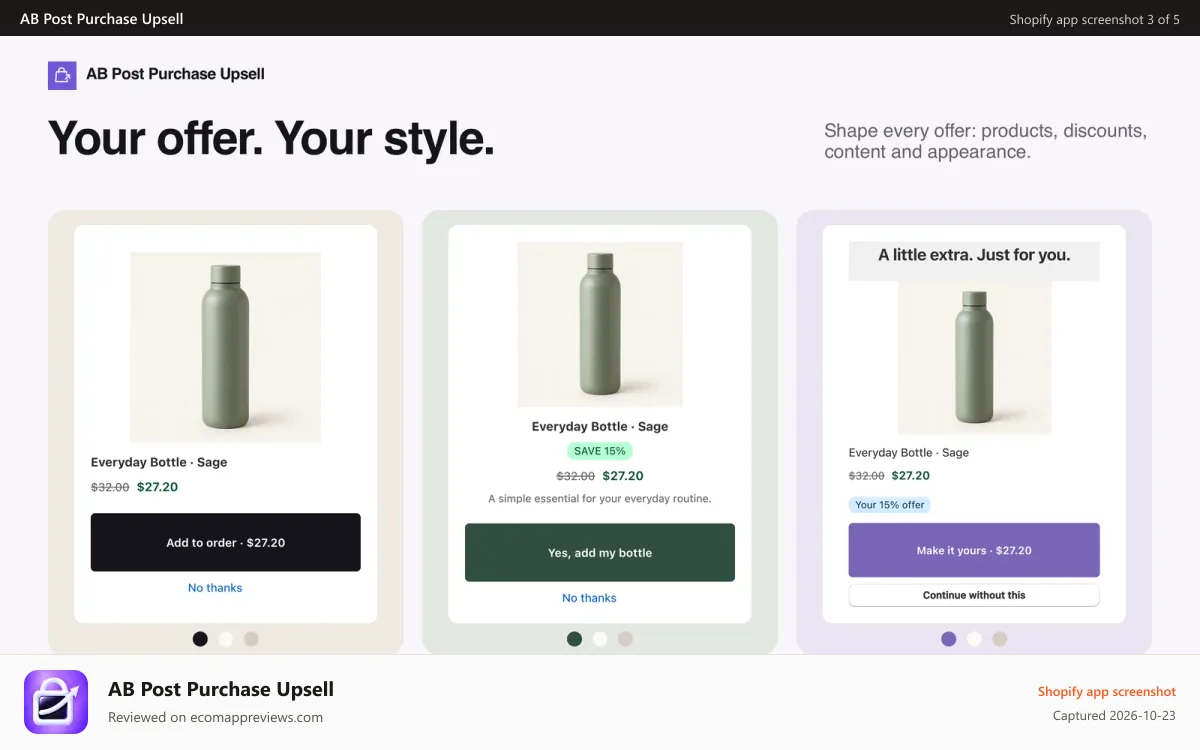Select the white color dot under the first card
1200x750 pixels.
point(226,639)
